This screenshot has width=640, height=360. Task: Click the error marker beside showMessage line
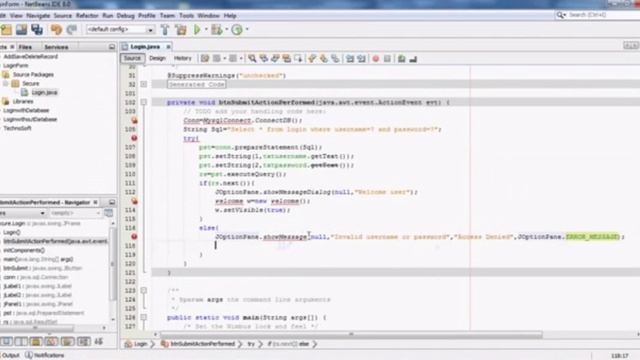134,237
